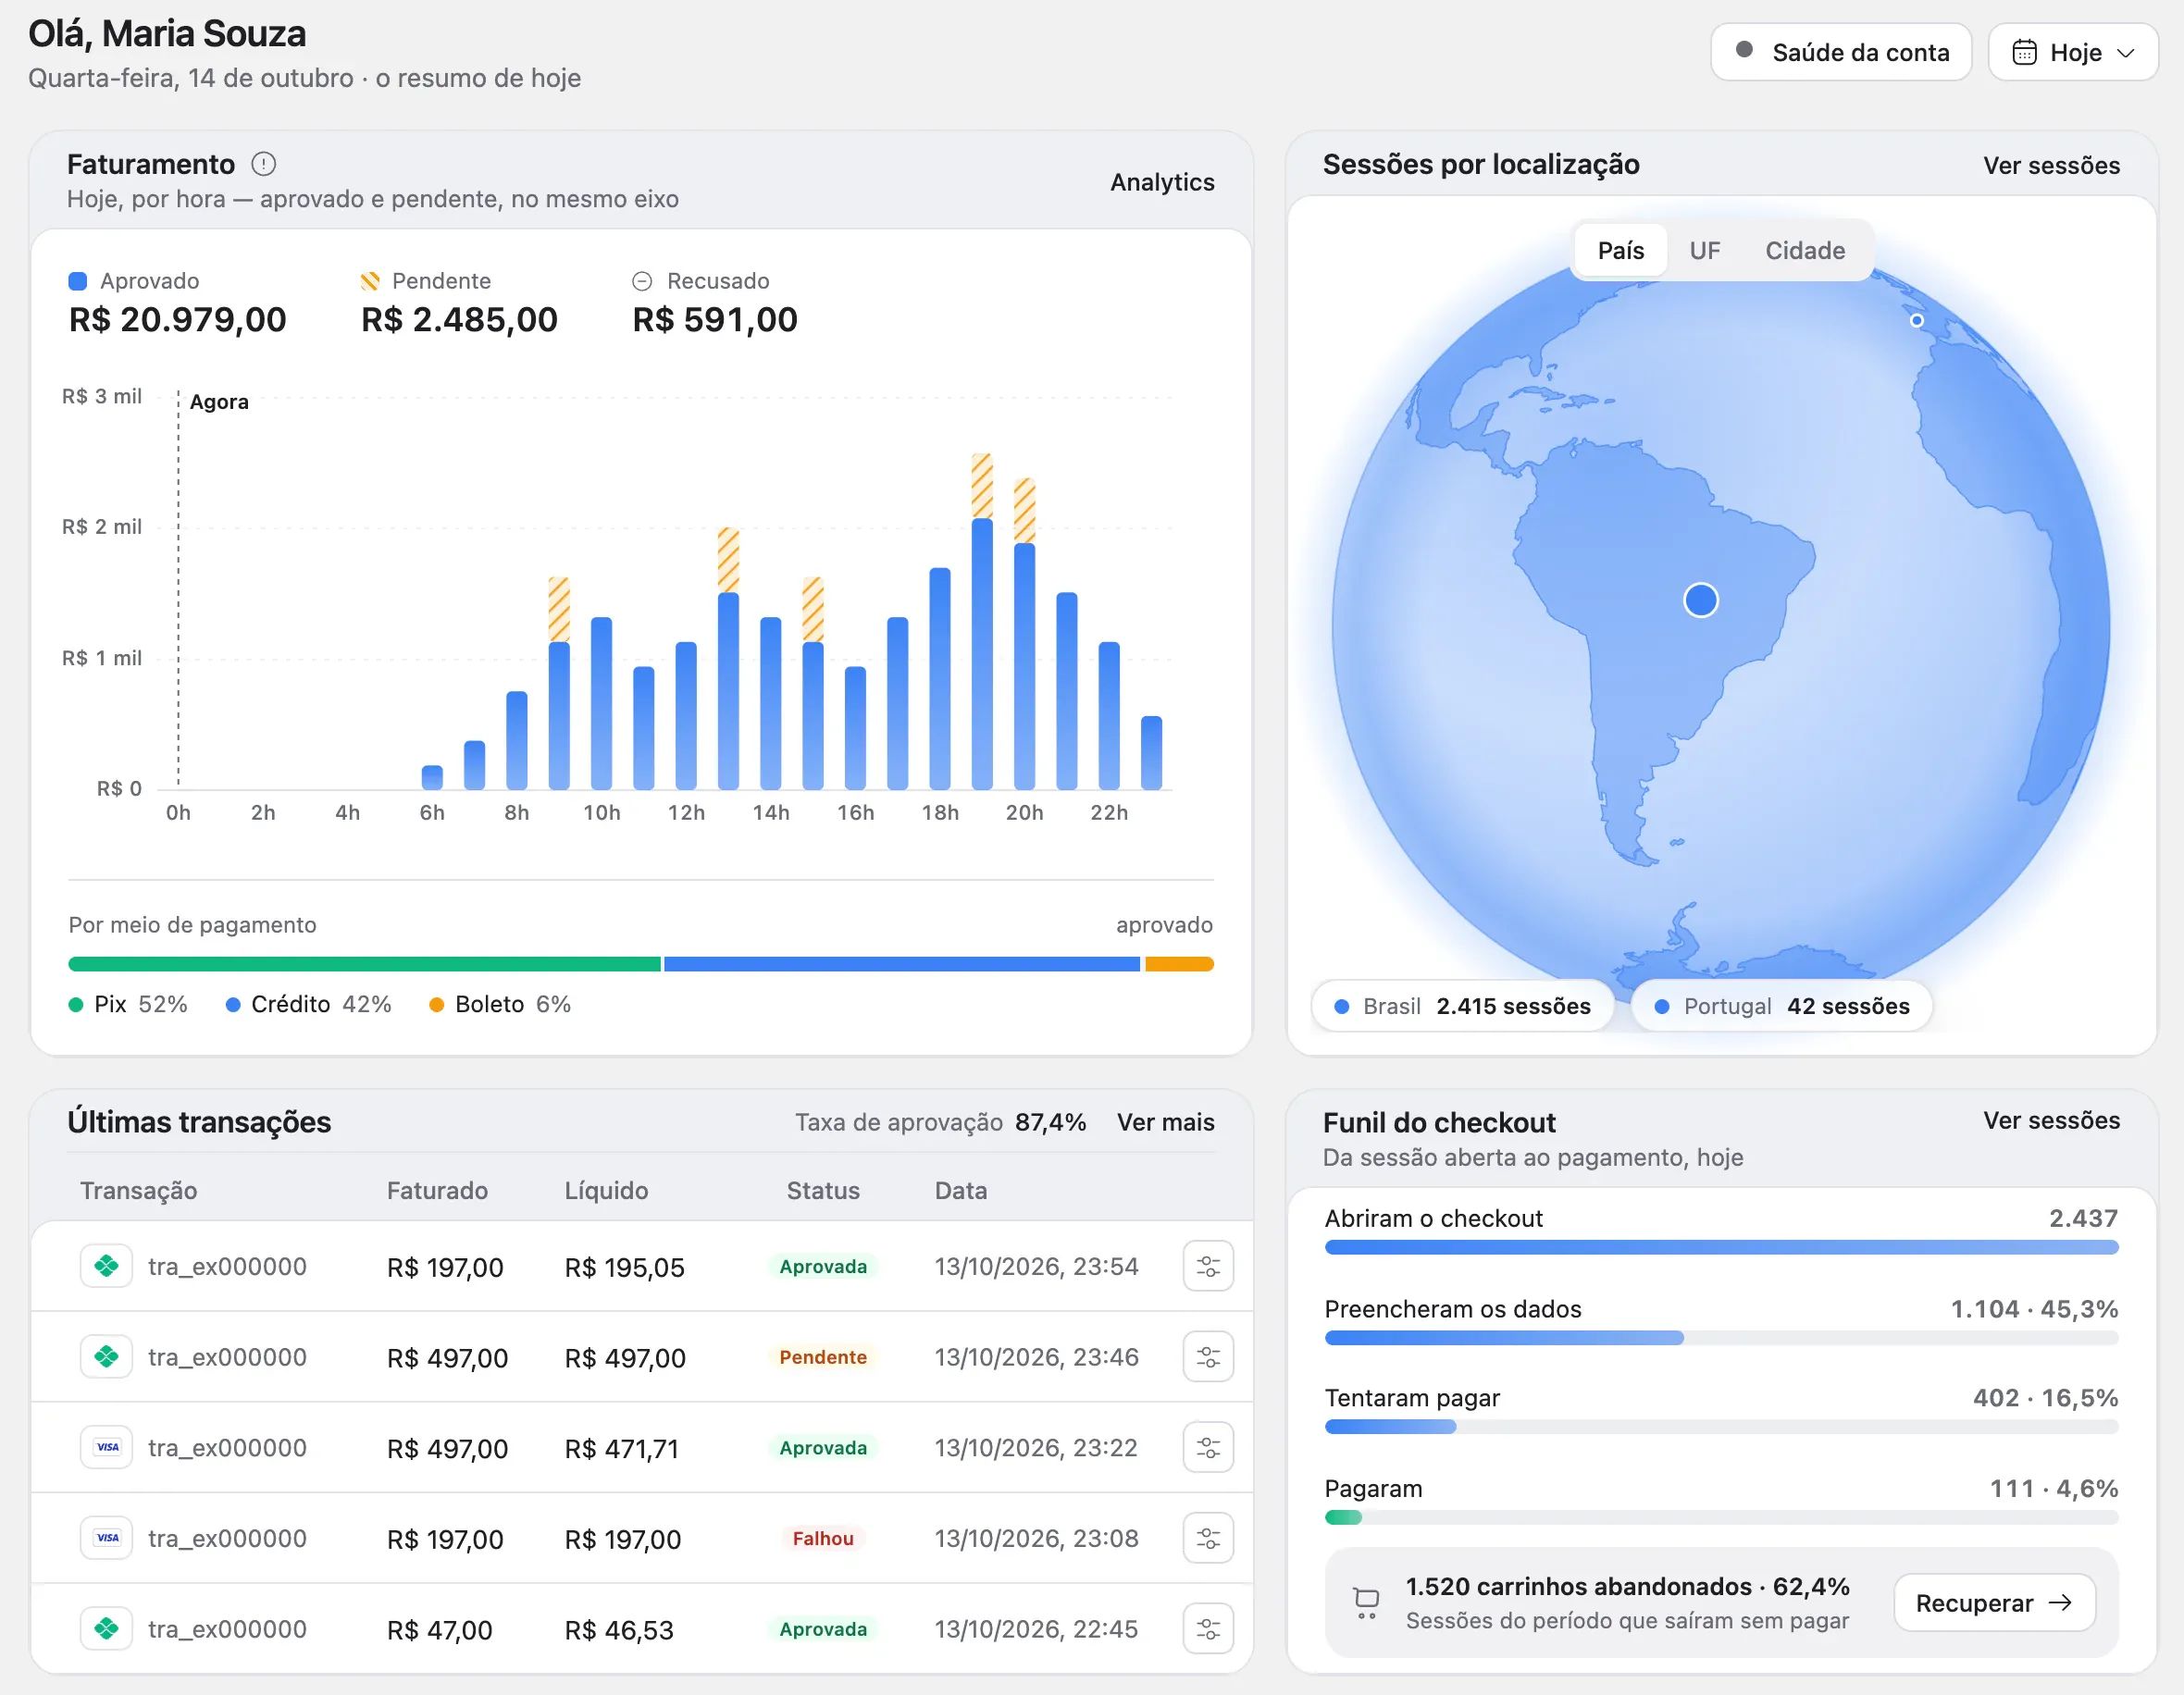Image resolution: width=2184 pixels, height=1695 pixels.
Task: Open the Hoje date range dropdown
Action: point(2073,52)
